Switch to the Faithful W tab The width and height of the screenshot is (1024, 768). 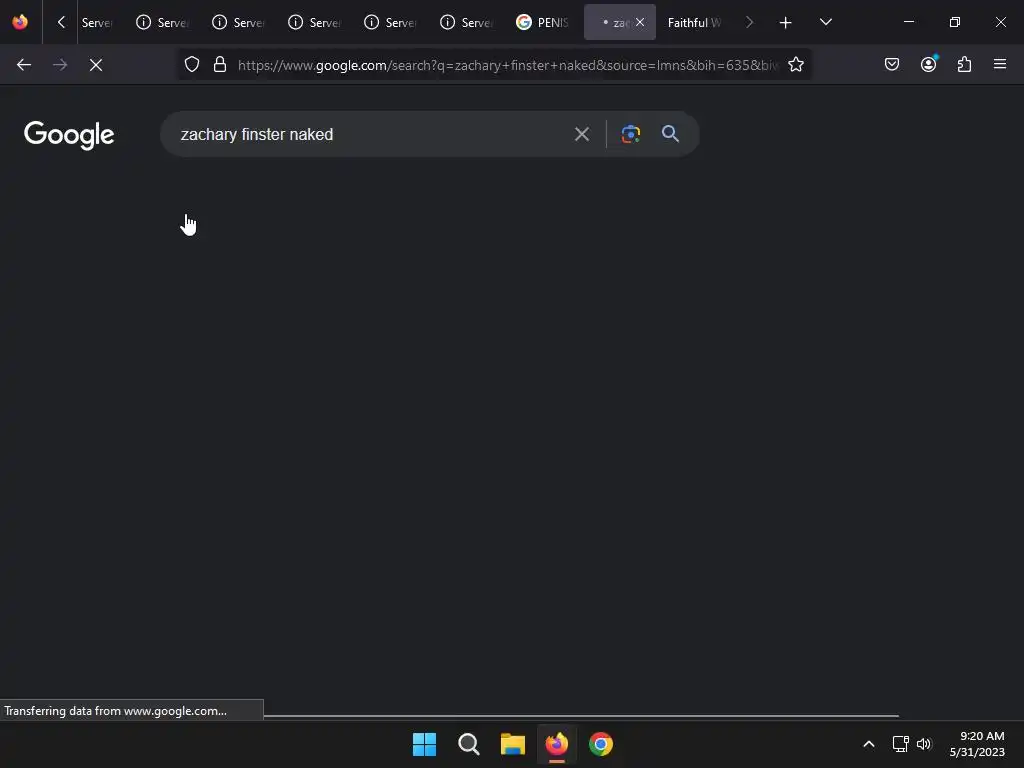pyautogui.click(x=694, y=22)
